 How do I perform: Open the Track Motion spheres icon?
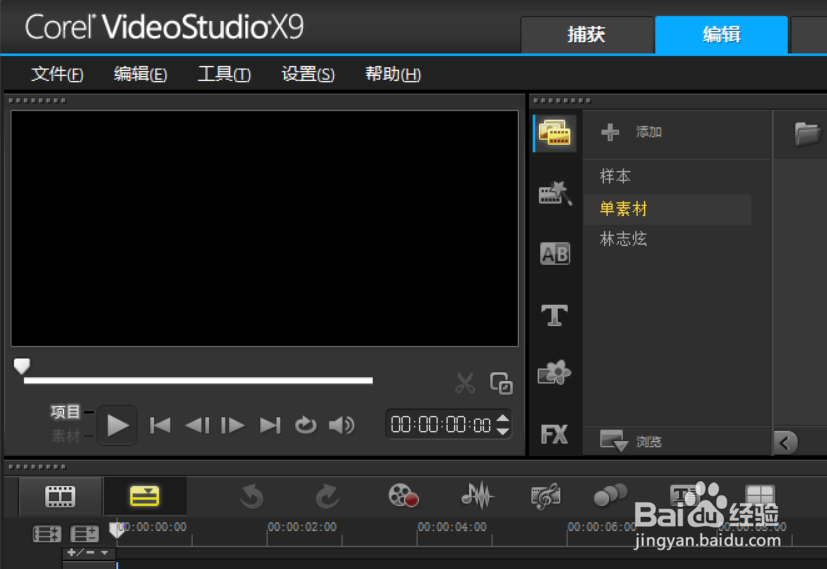[x=610, y=495]
